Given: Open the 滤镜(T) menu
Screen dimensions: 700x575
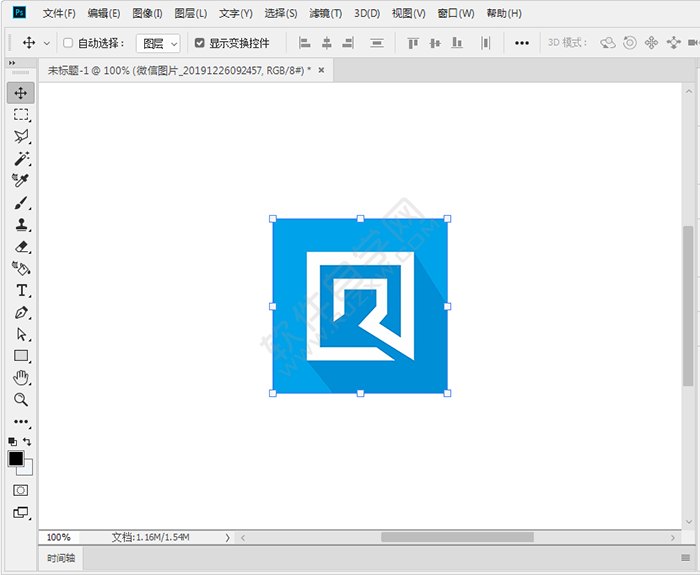Looking at the screenshot, I should (x=325, y=13).
